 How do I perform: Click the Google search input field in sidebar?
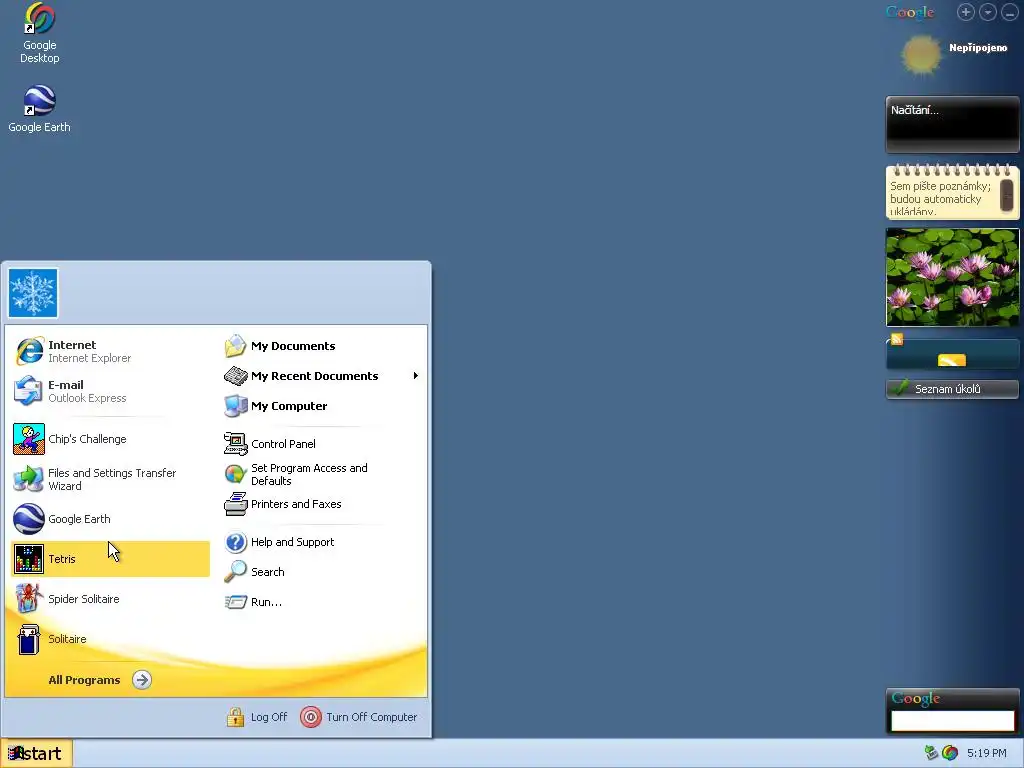click(952, 721)
